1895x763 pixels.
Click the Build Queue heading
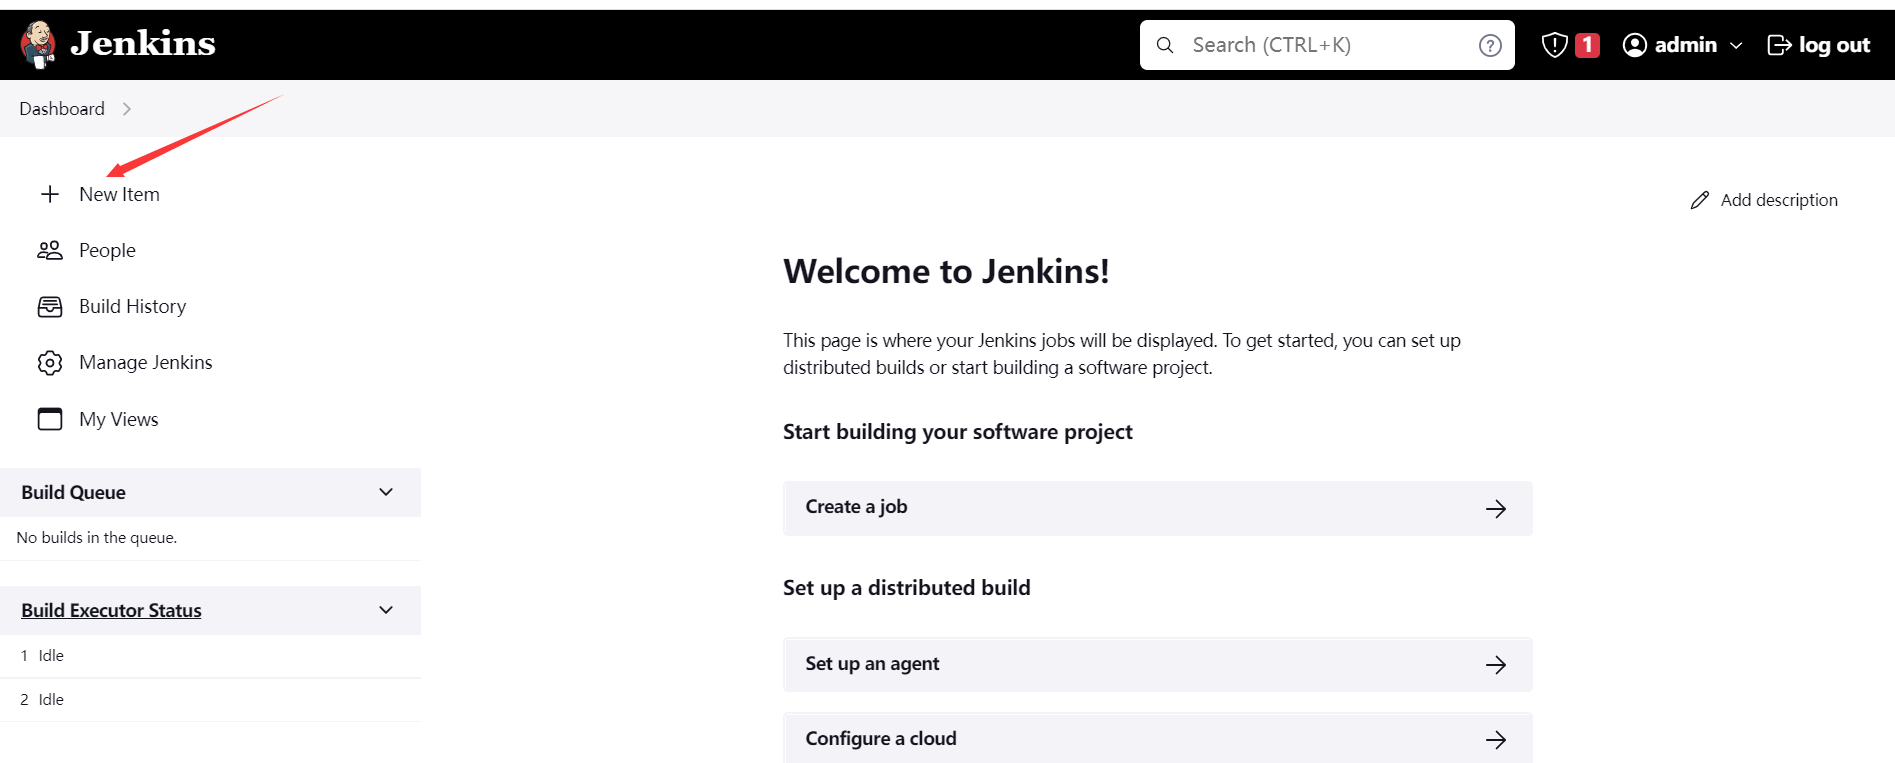(x=73, y=492)
